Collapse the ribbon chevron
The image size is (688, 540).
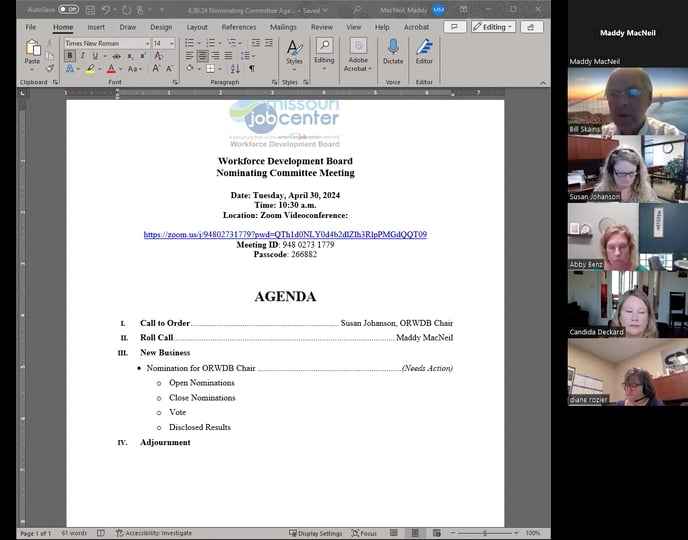point(543,82)
